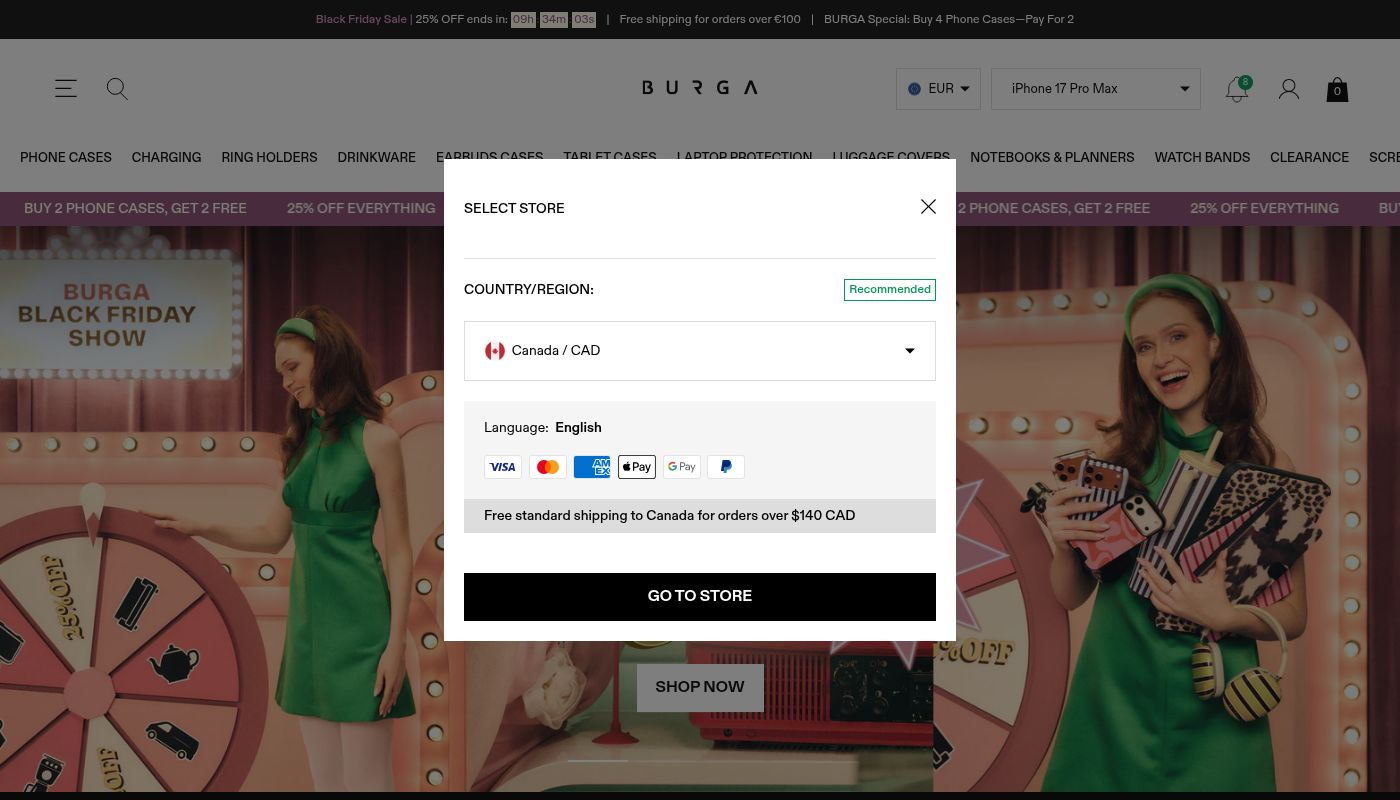Open the notifications bell icon

pyautogui.click(x=1237, y=89)
